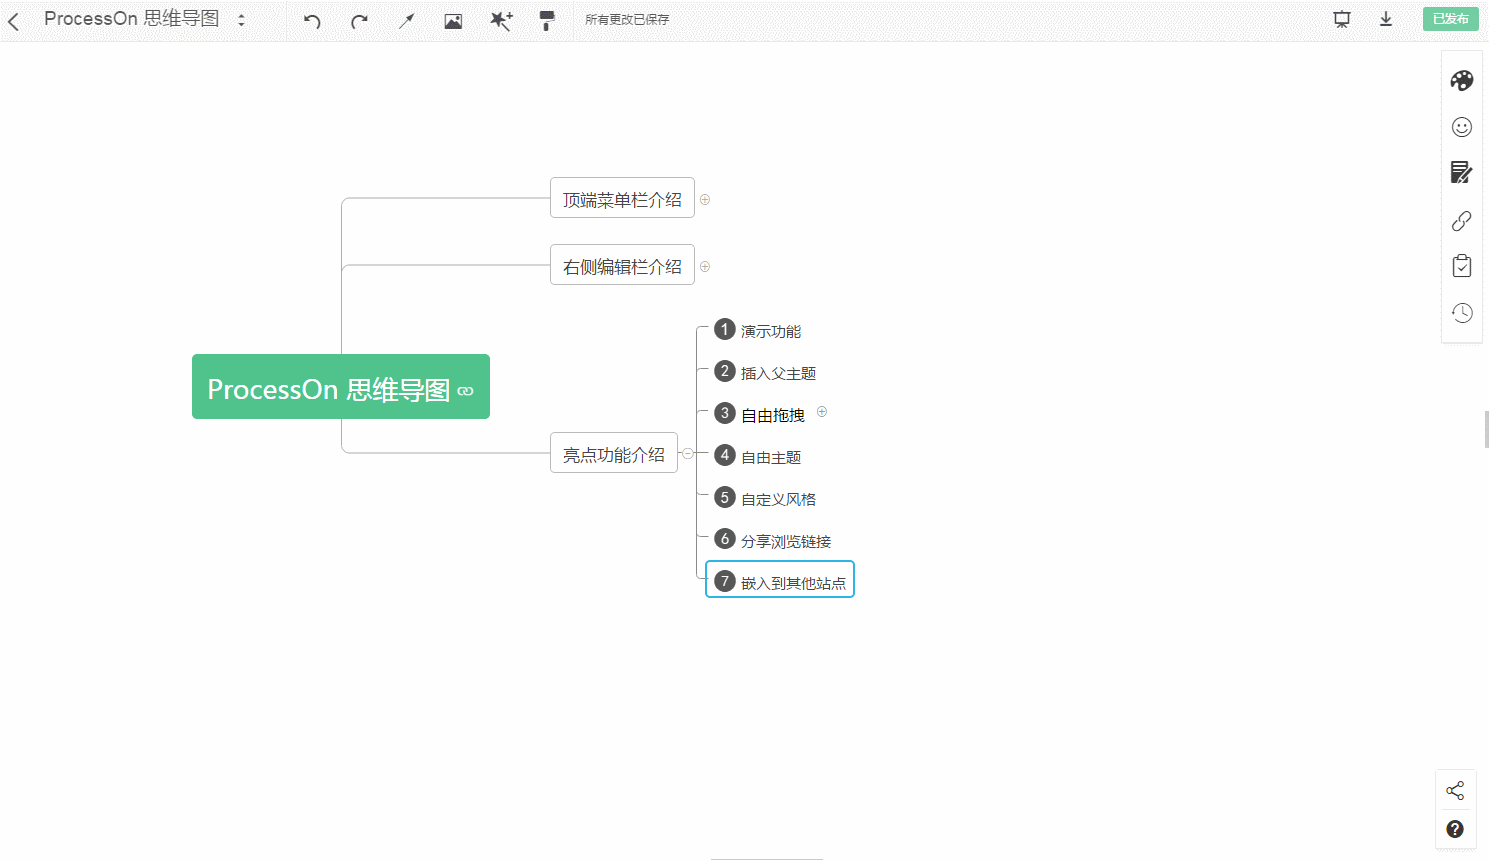The height and width of the screenshot is (860, 1489).
Task: Insert an image from the toolbar
Action: 452,20
